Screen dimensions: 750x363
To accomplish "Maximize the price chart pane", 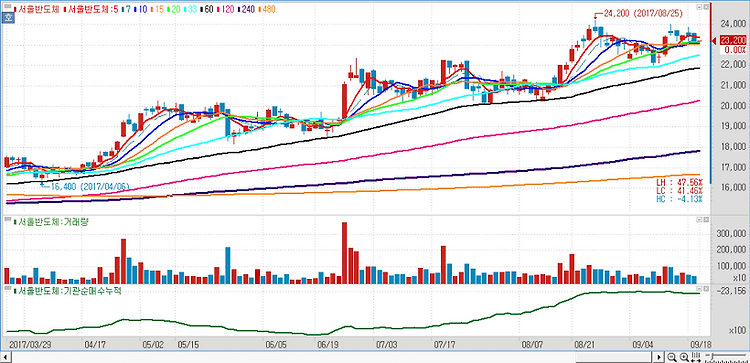I will click(x=706, y=7).
